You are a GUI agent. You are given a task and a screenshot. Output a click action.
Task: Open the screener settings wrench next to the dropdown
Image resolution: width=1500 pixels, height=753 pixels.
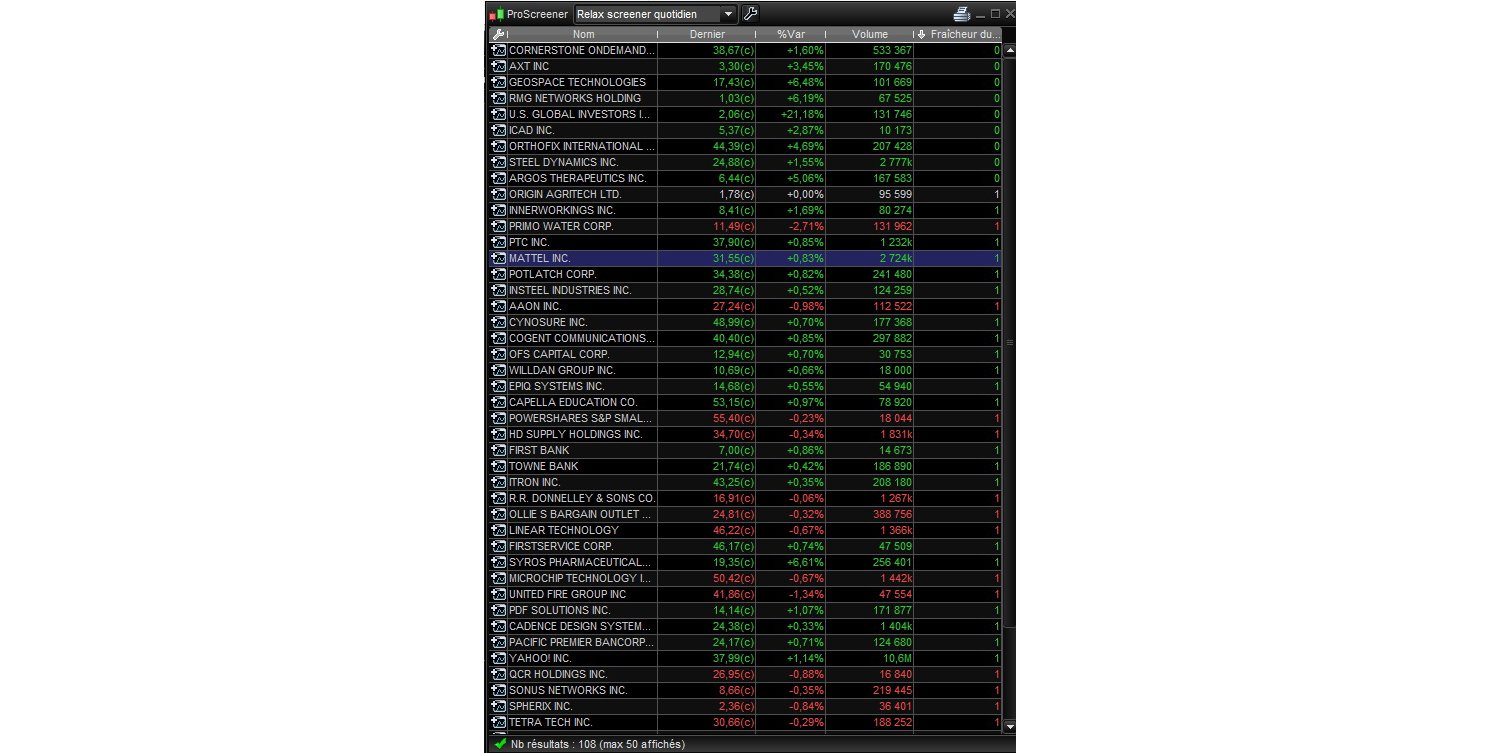749,14
